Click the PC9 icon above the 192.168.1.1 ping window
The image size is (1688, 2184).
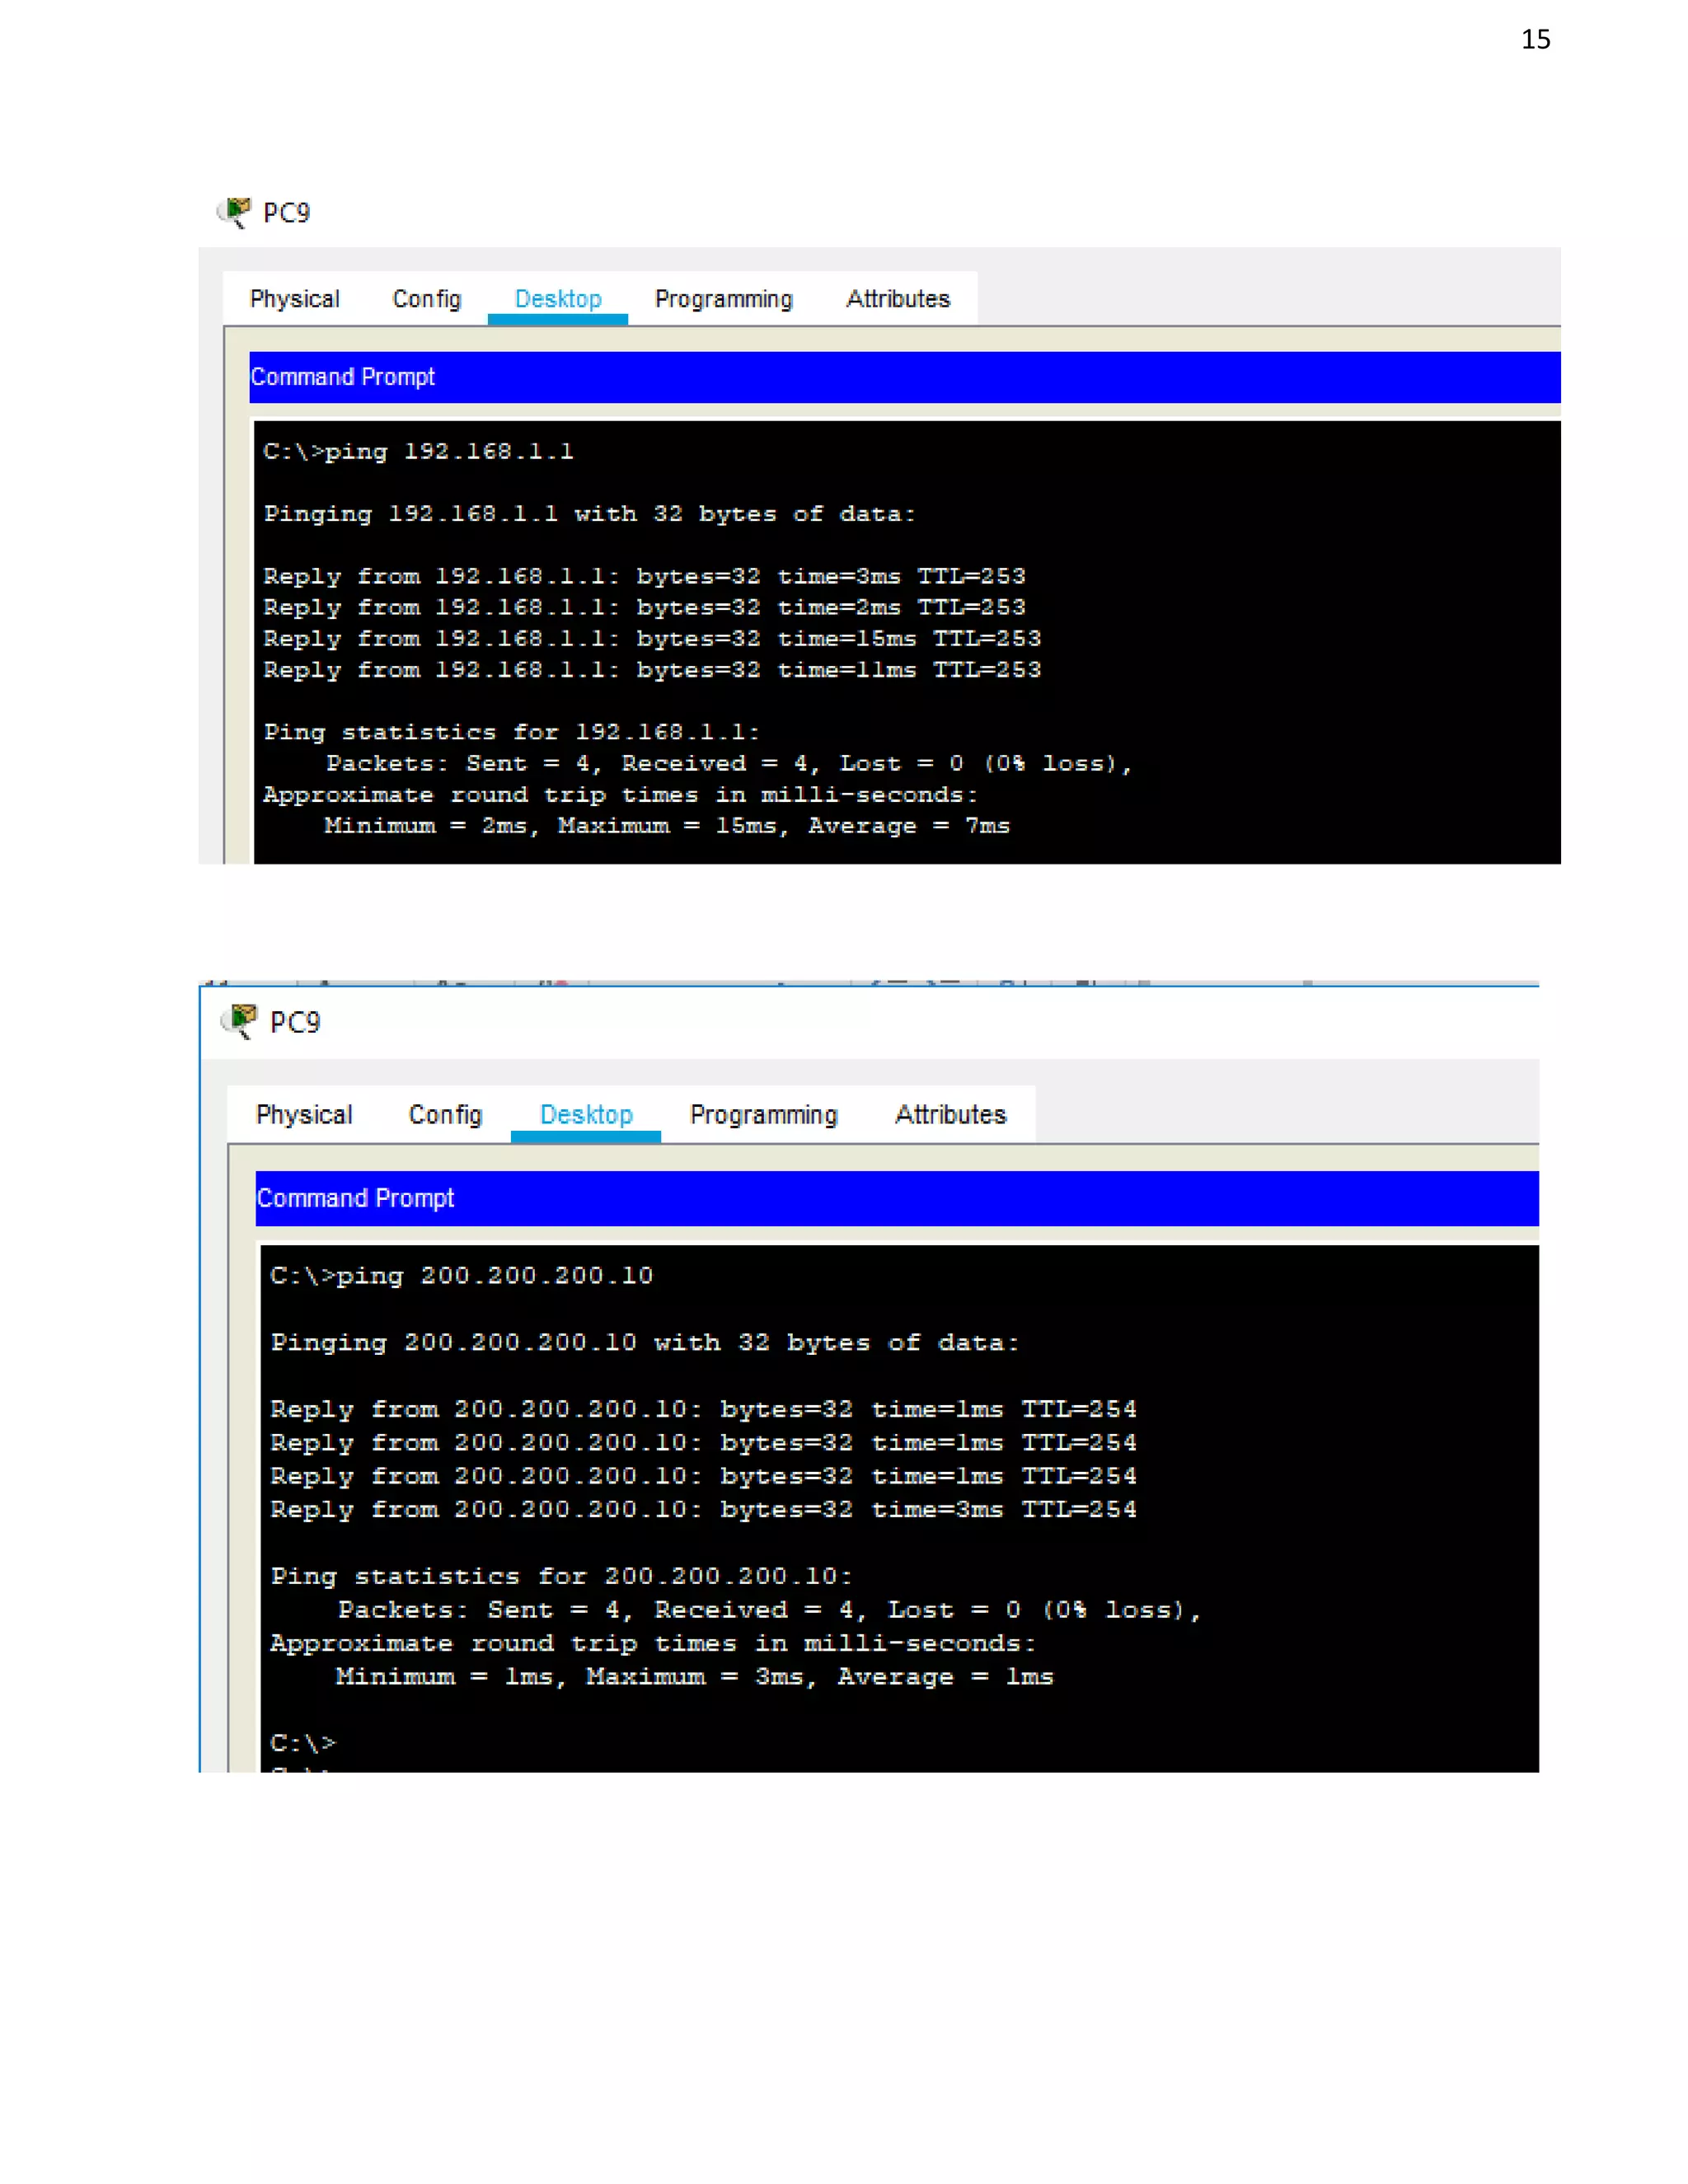(235, 212)
